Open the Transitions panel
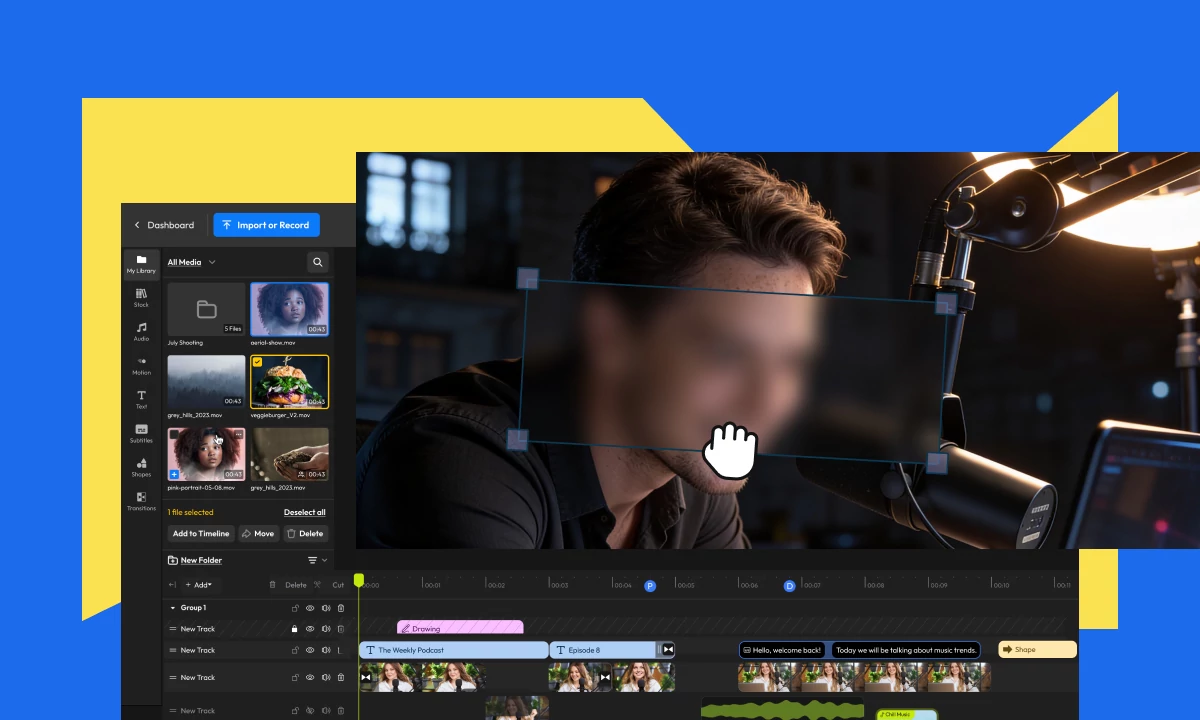Viewport: 1200px width, 720px height. [x=141, y=501]
